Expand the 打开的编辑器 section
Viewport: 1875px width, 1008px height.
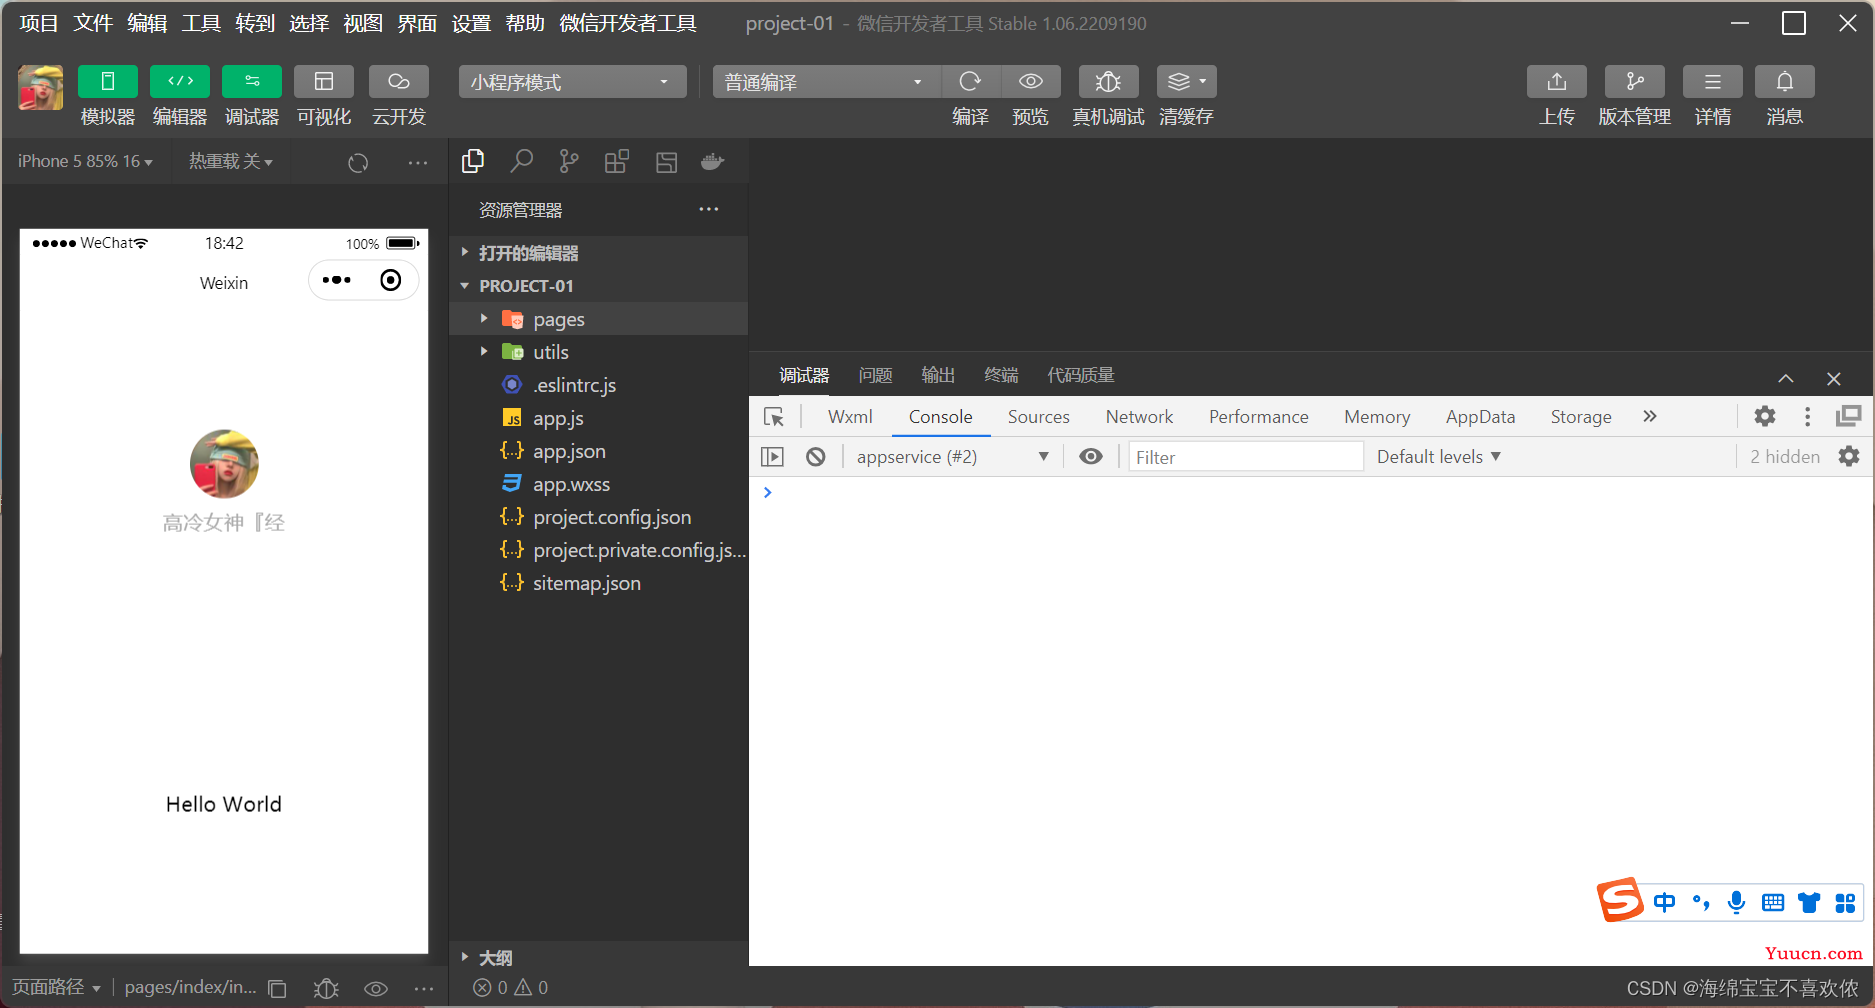(599, 253)
